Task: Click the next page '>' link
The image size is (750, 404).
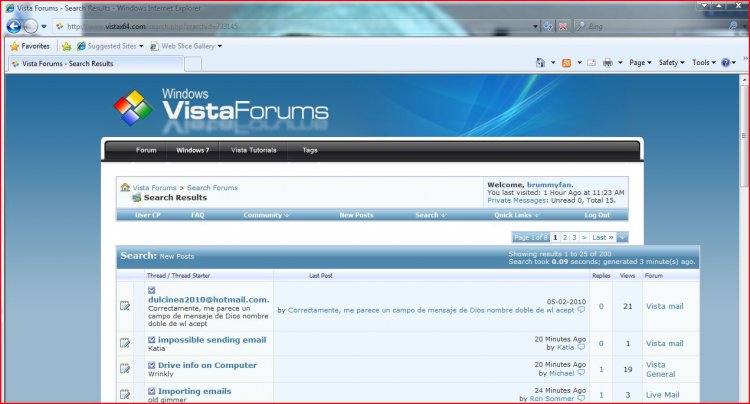Action: pyautogui.click(x=584, y=237)
